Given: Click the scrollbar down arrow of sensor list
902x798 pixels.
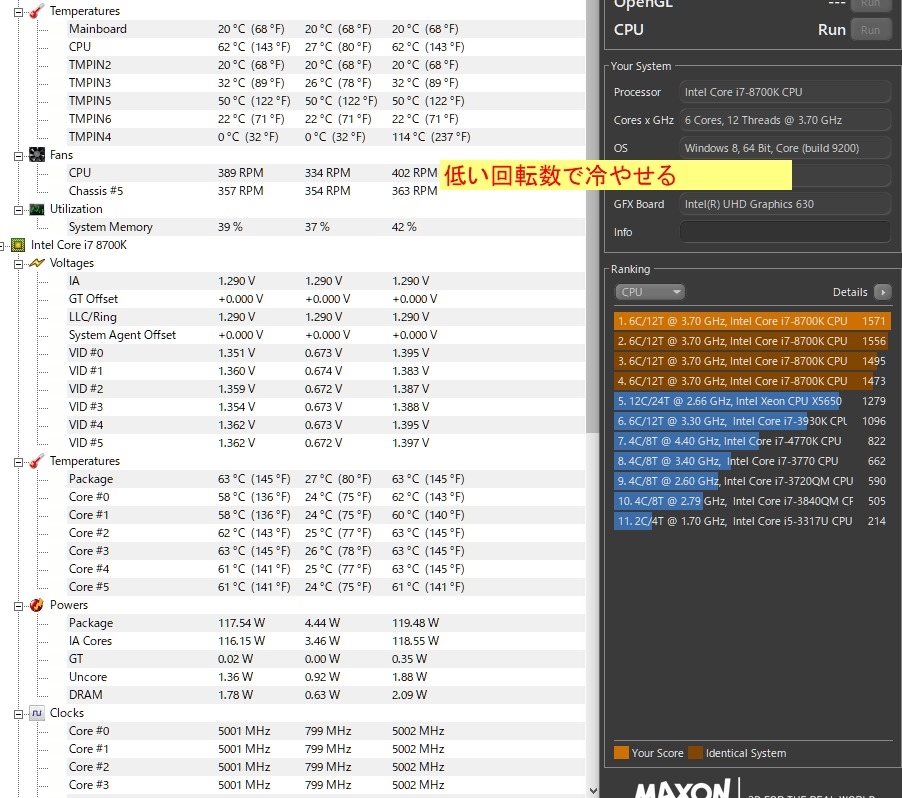Looking at the screenshot, I should (593, 791).
